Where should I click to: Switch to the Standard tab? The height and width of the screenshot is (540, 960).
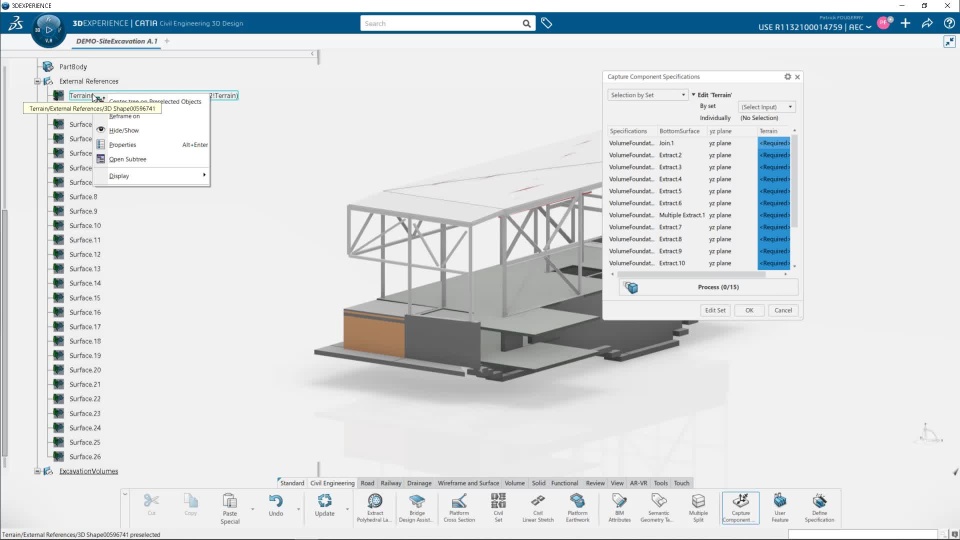(x=292, y=483)
